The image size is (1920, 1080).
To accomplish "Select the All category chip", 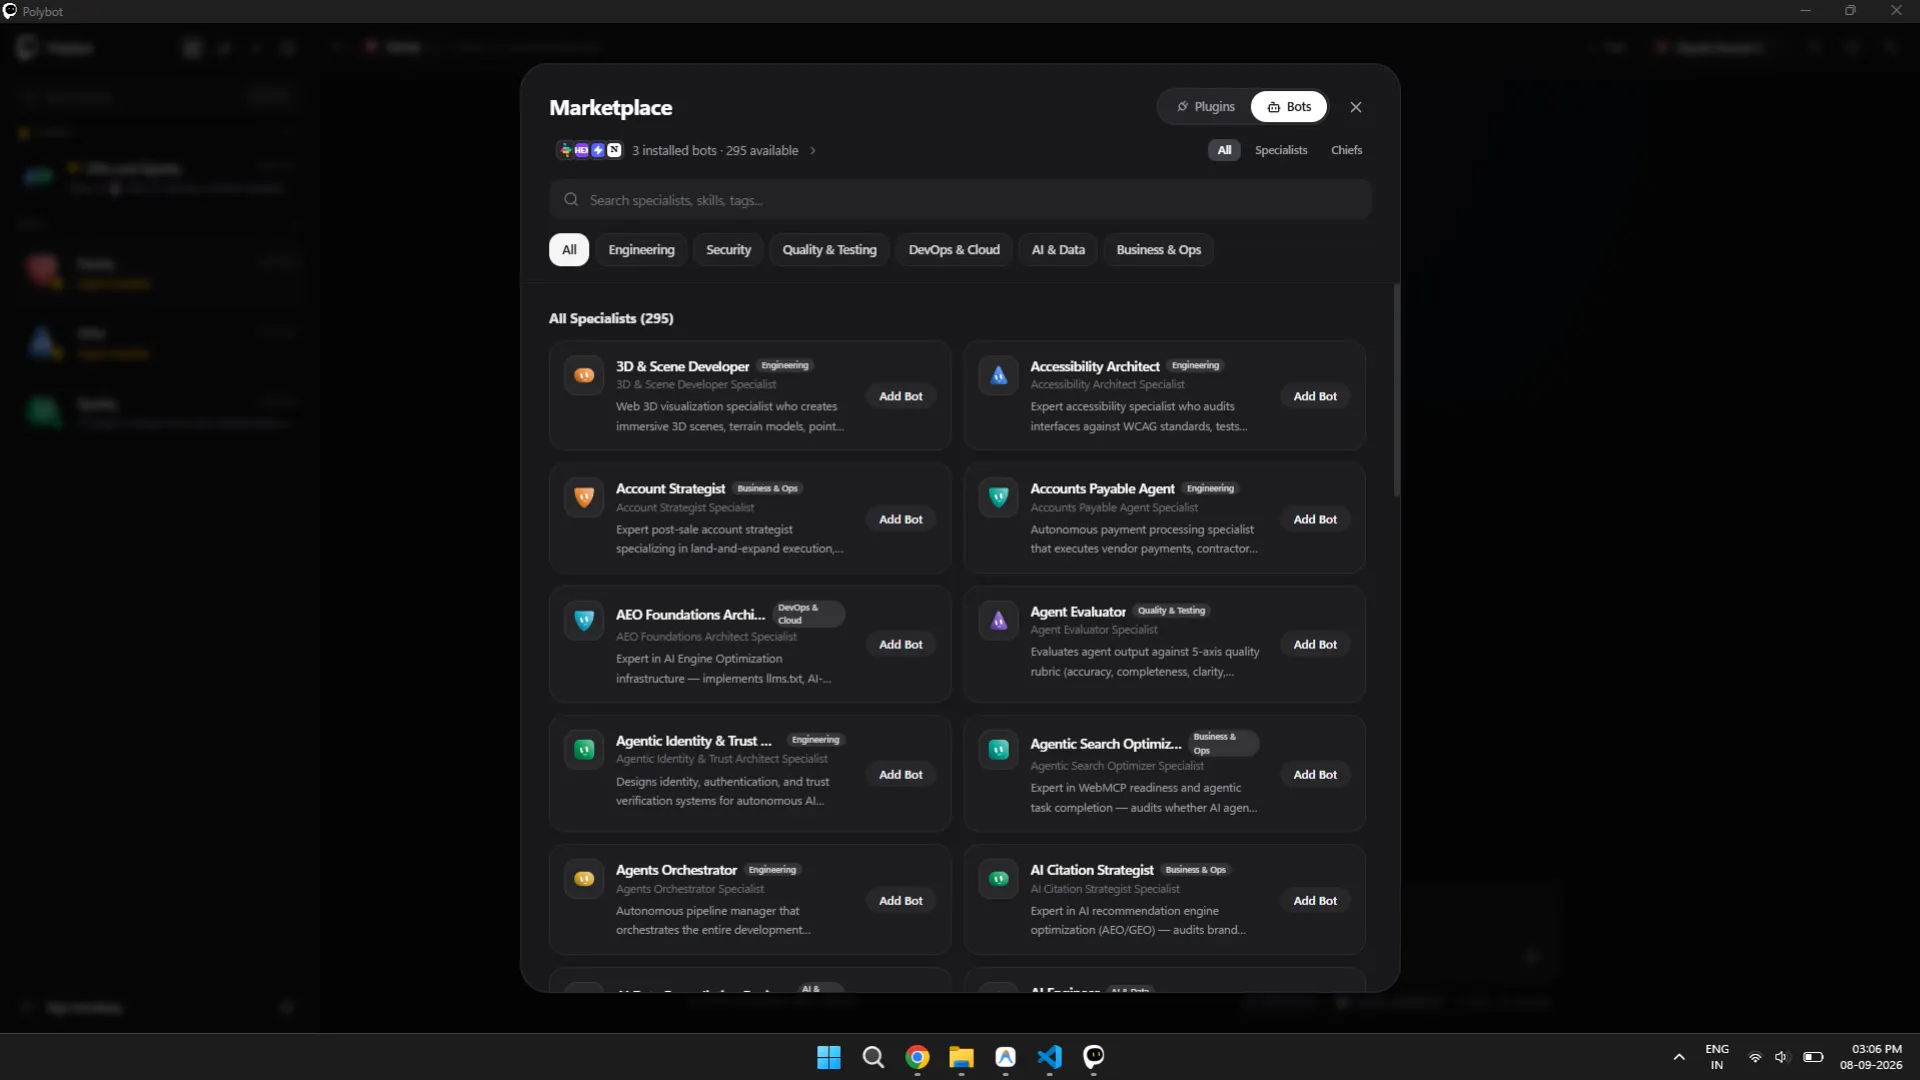I will [x=569, y=250].
